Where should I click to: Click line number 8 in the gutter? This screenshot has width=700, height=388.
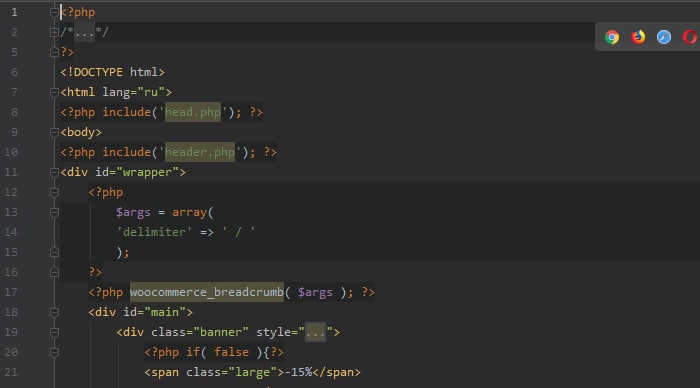tap(14, 112)
